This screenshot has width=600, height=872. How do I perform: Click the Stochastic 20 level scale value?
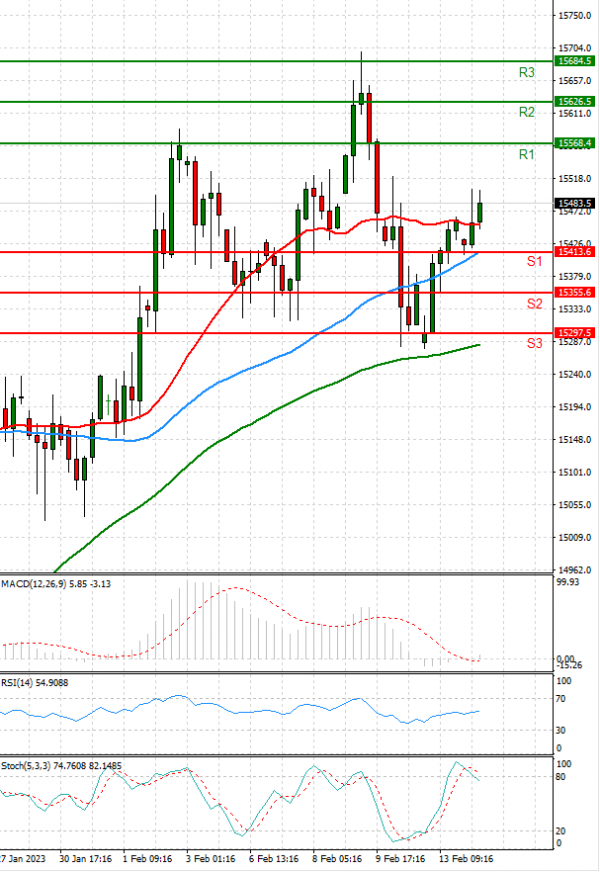(x=561, y=831)
